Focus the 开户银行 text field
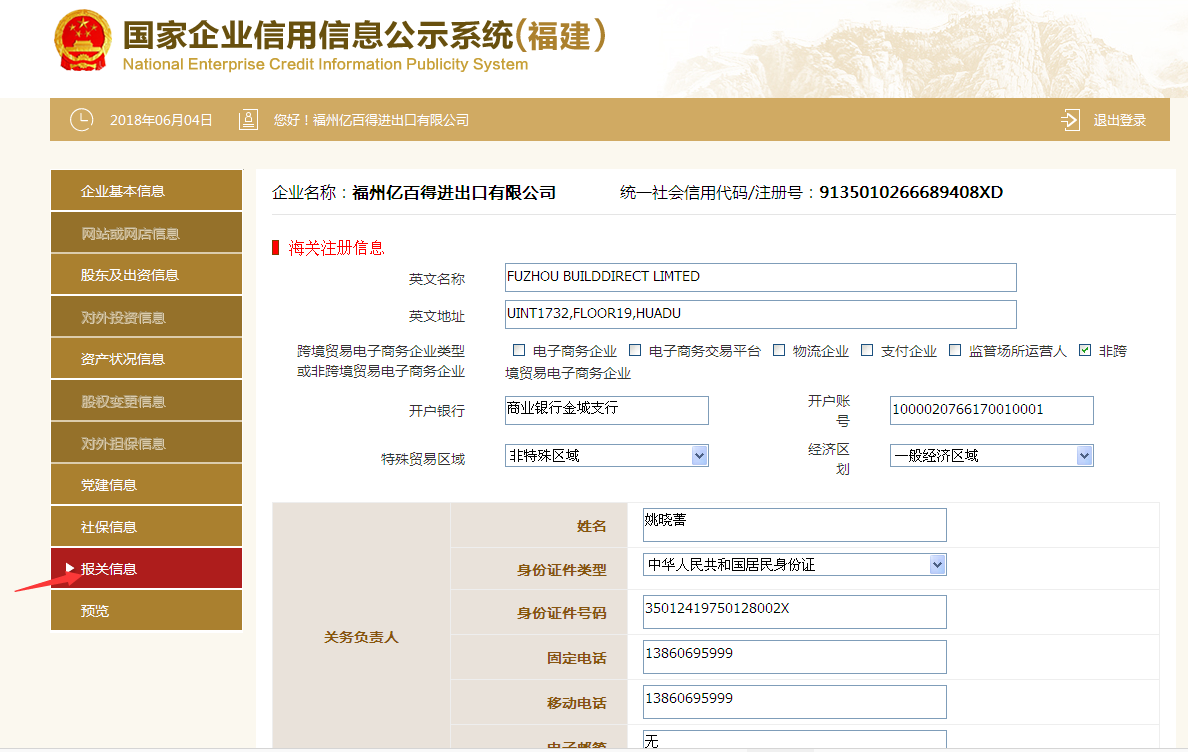The image size is (1188, 752). [x=606, y=410]
